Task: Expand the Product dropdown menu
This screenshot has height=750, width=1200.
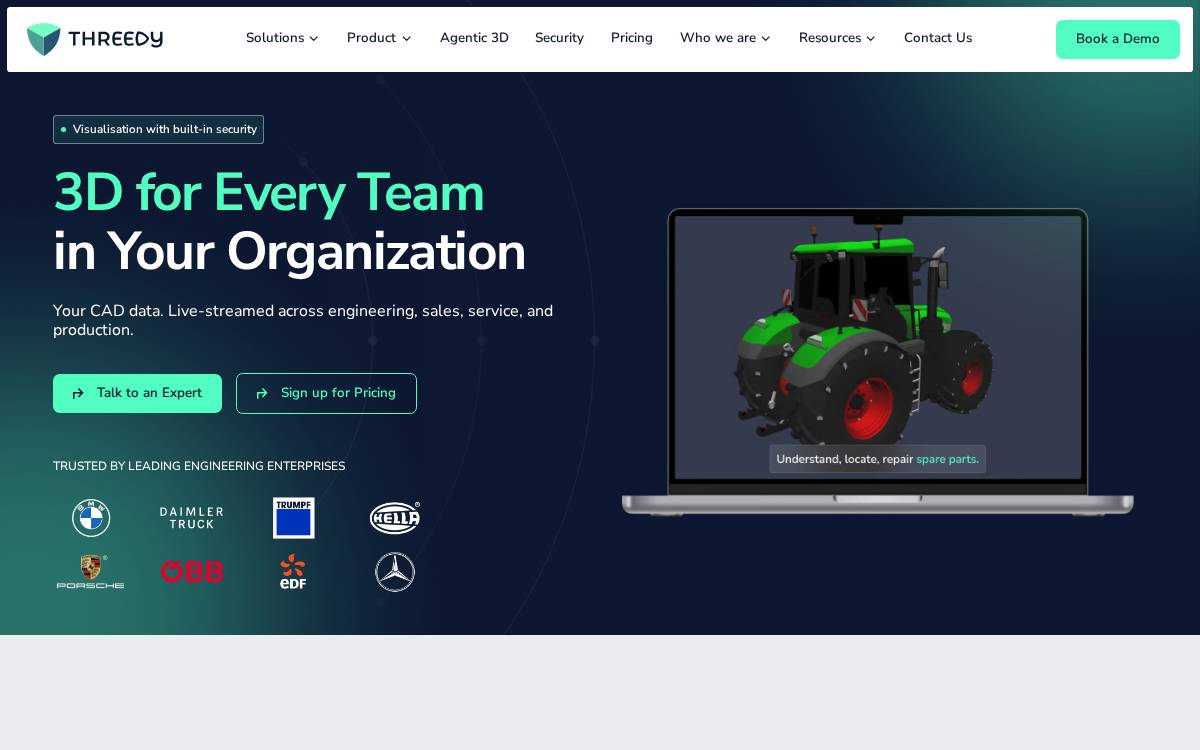Action: click(x=379, y=38)
